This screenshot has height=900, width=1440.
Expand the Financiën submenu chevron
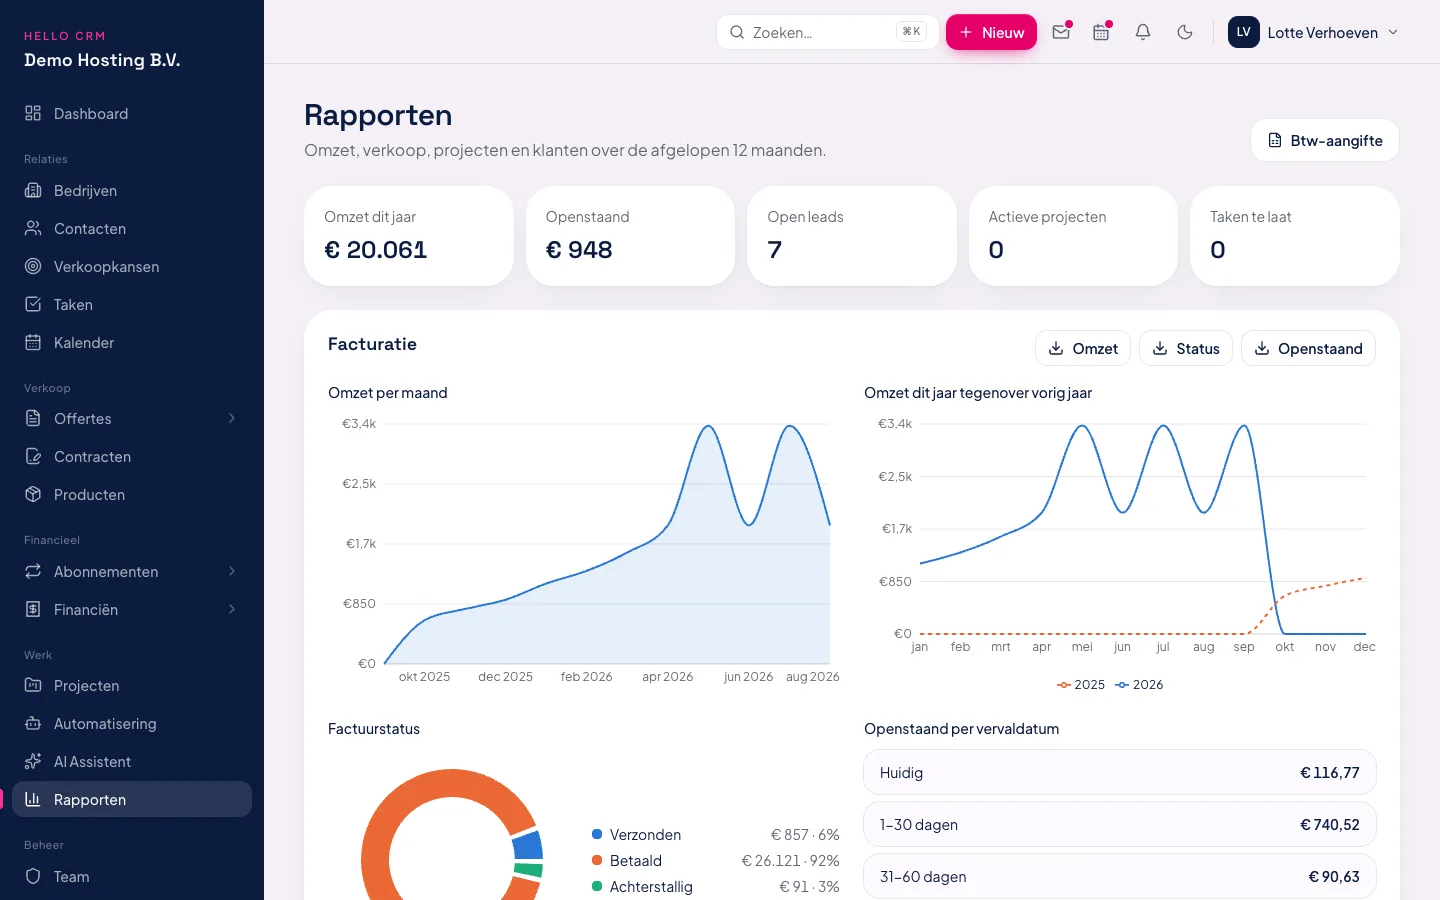232,609
